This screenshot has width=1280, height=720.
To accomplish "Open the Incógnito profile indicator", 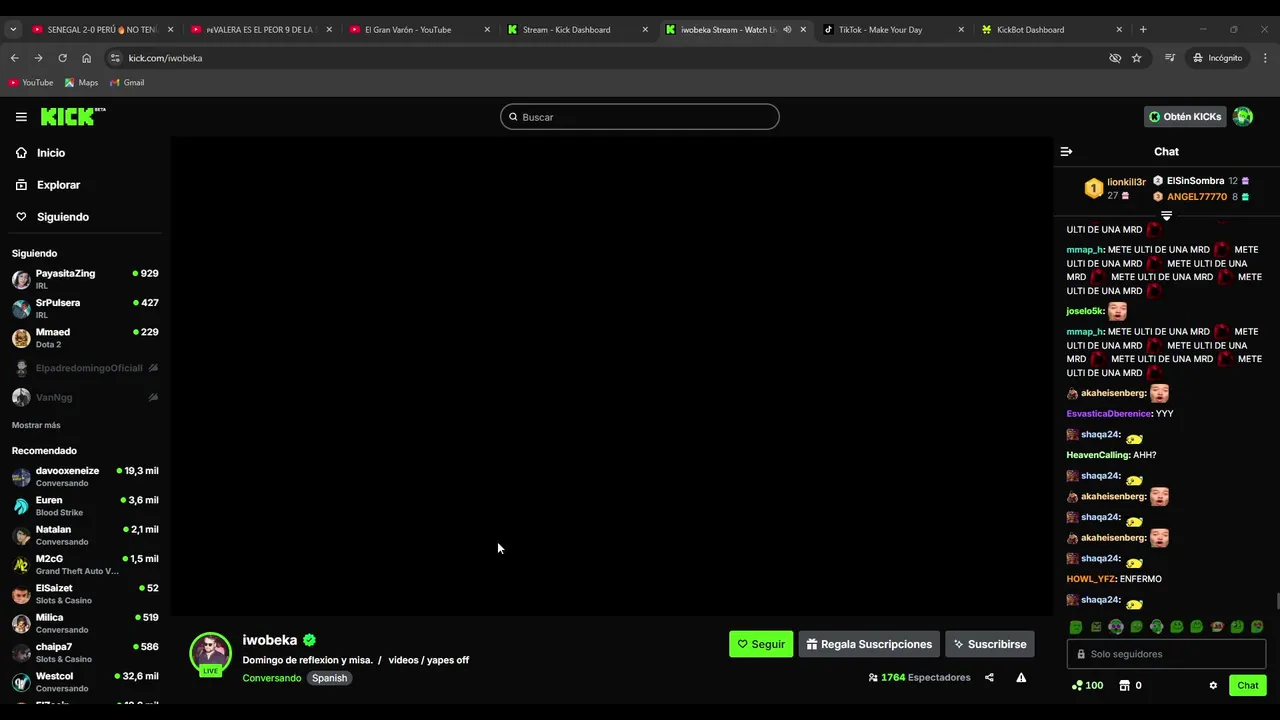I will tap(1217, 58).
